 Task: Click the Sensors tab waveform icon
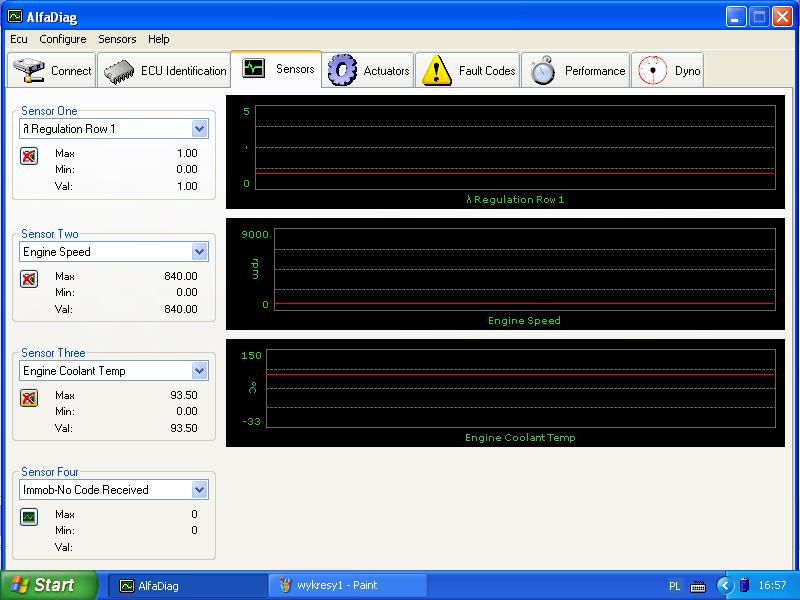pos(253,68)
